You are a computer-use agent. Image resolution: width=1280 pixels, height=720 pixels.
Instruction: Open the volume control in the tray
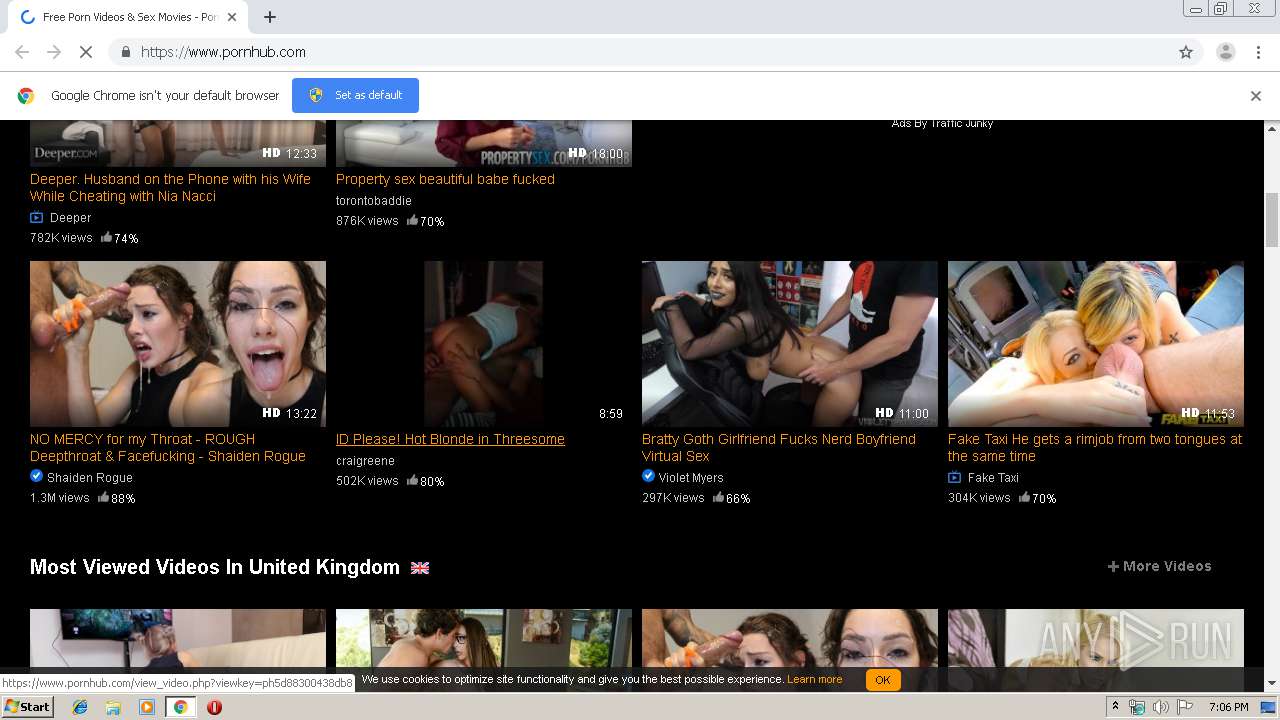click(1160, 707)
